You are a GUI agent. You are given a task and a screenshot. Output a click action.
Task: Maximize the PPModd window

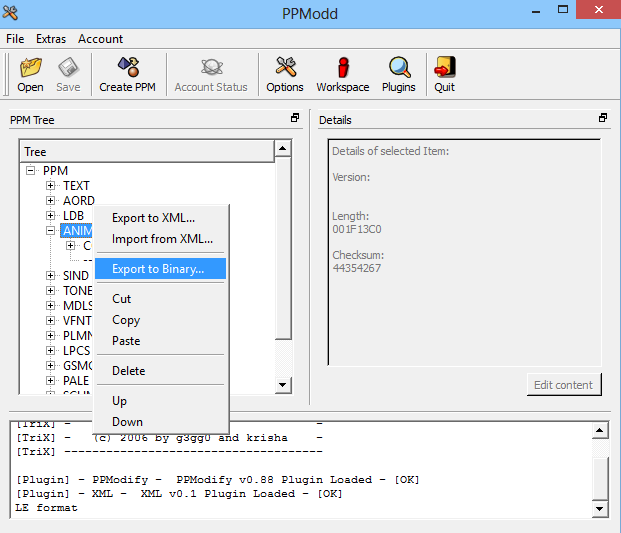[x=563, y=10]
